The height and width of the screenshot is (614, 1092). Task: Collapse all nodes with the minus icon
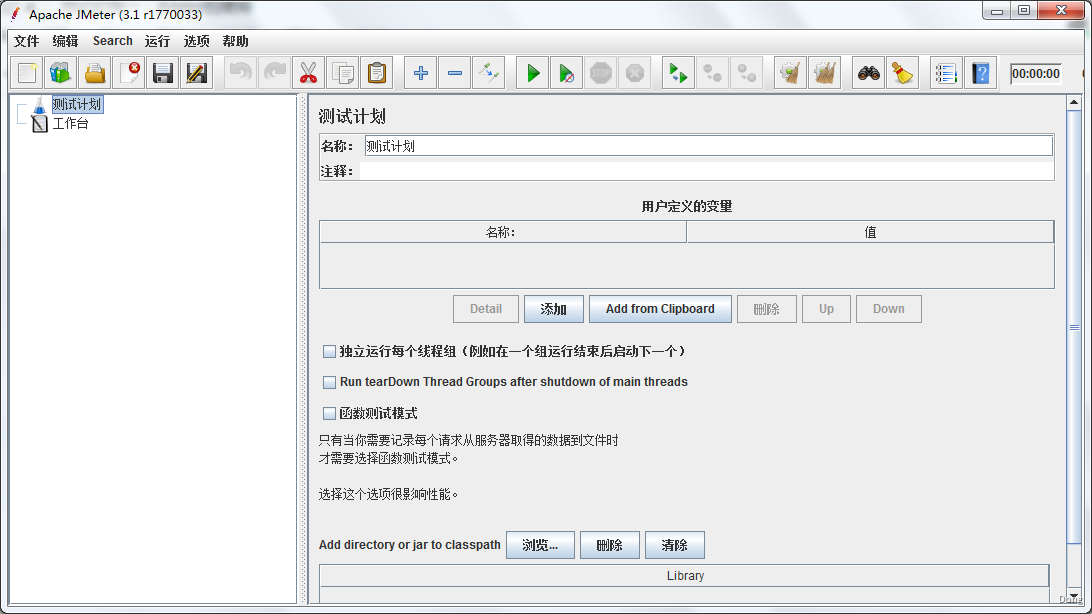[x=455, y=73]
